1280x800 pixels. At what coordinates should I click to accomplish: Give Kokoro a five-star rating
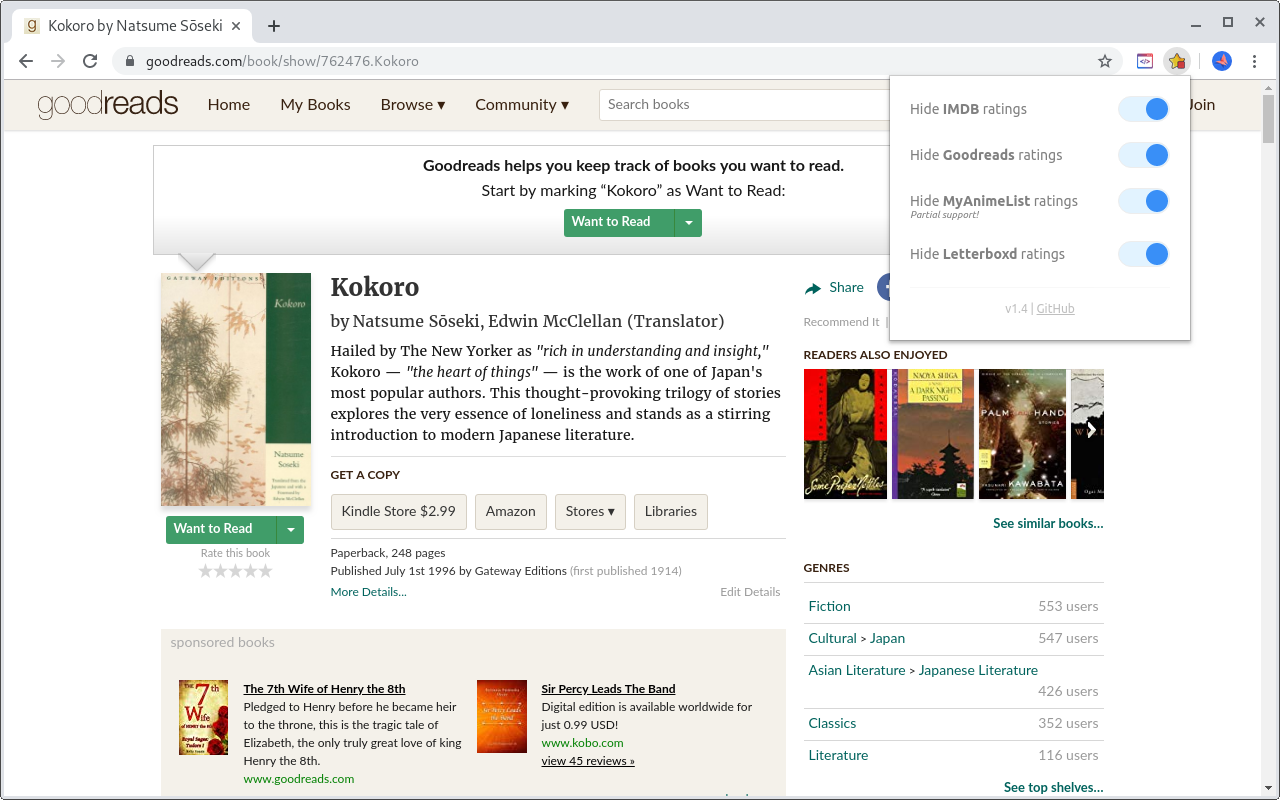click(265, 570)
